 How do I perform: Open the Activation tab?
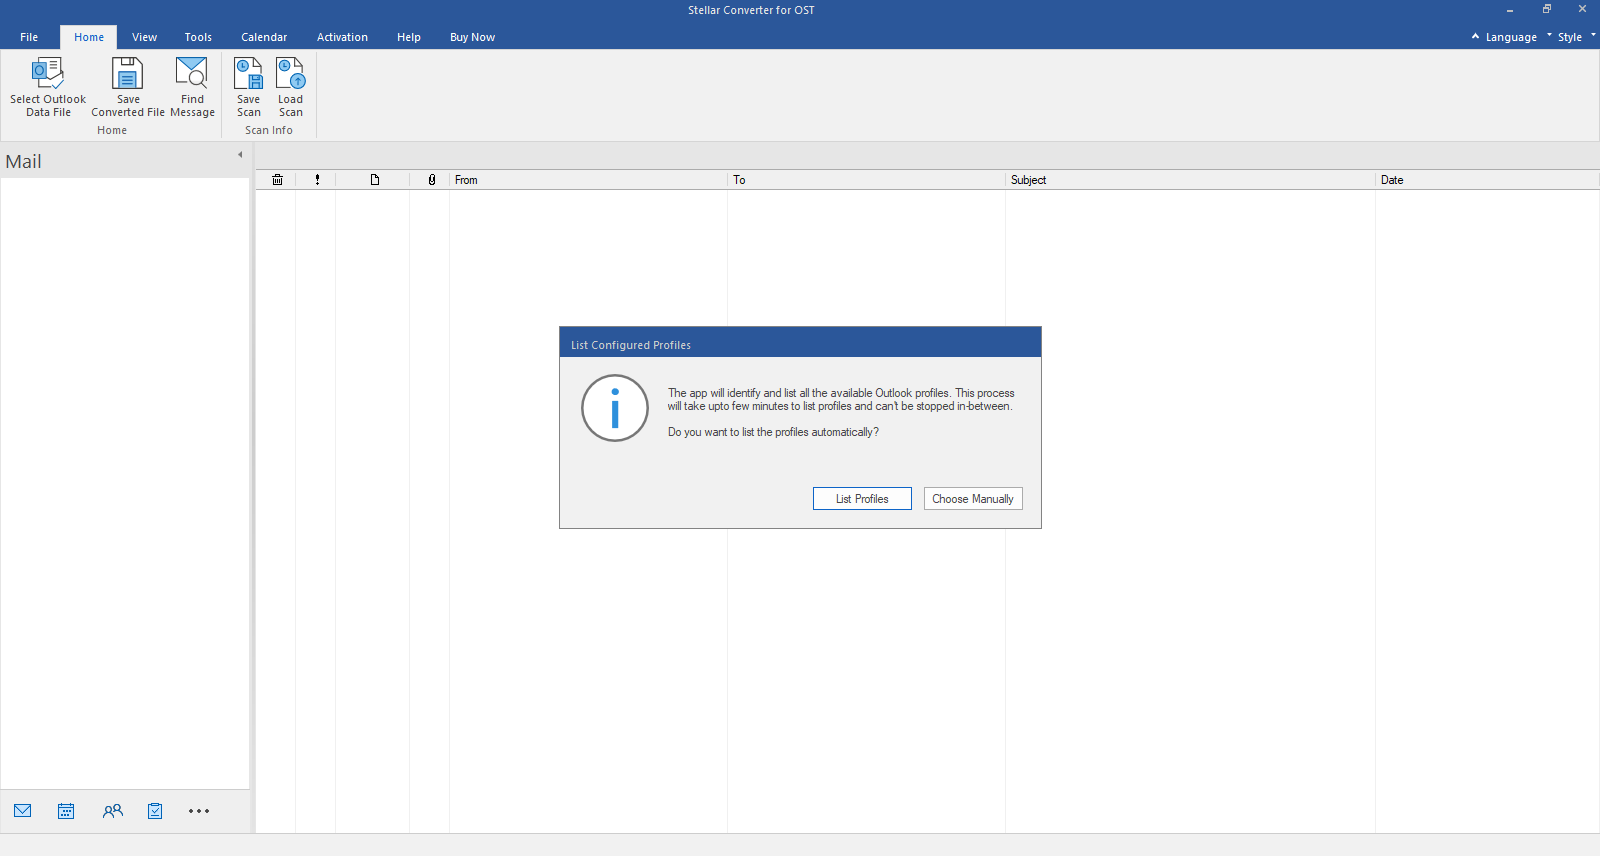342,37
